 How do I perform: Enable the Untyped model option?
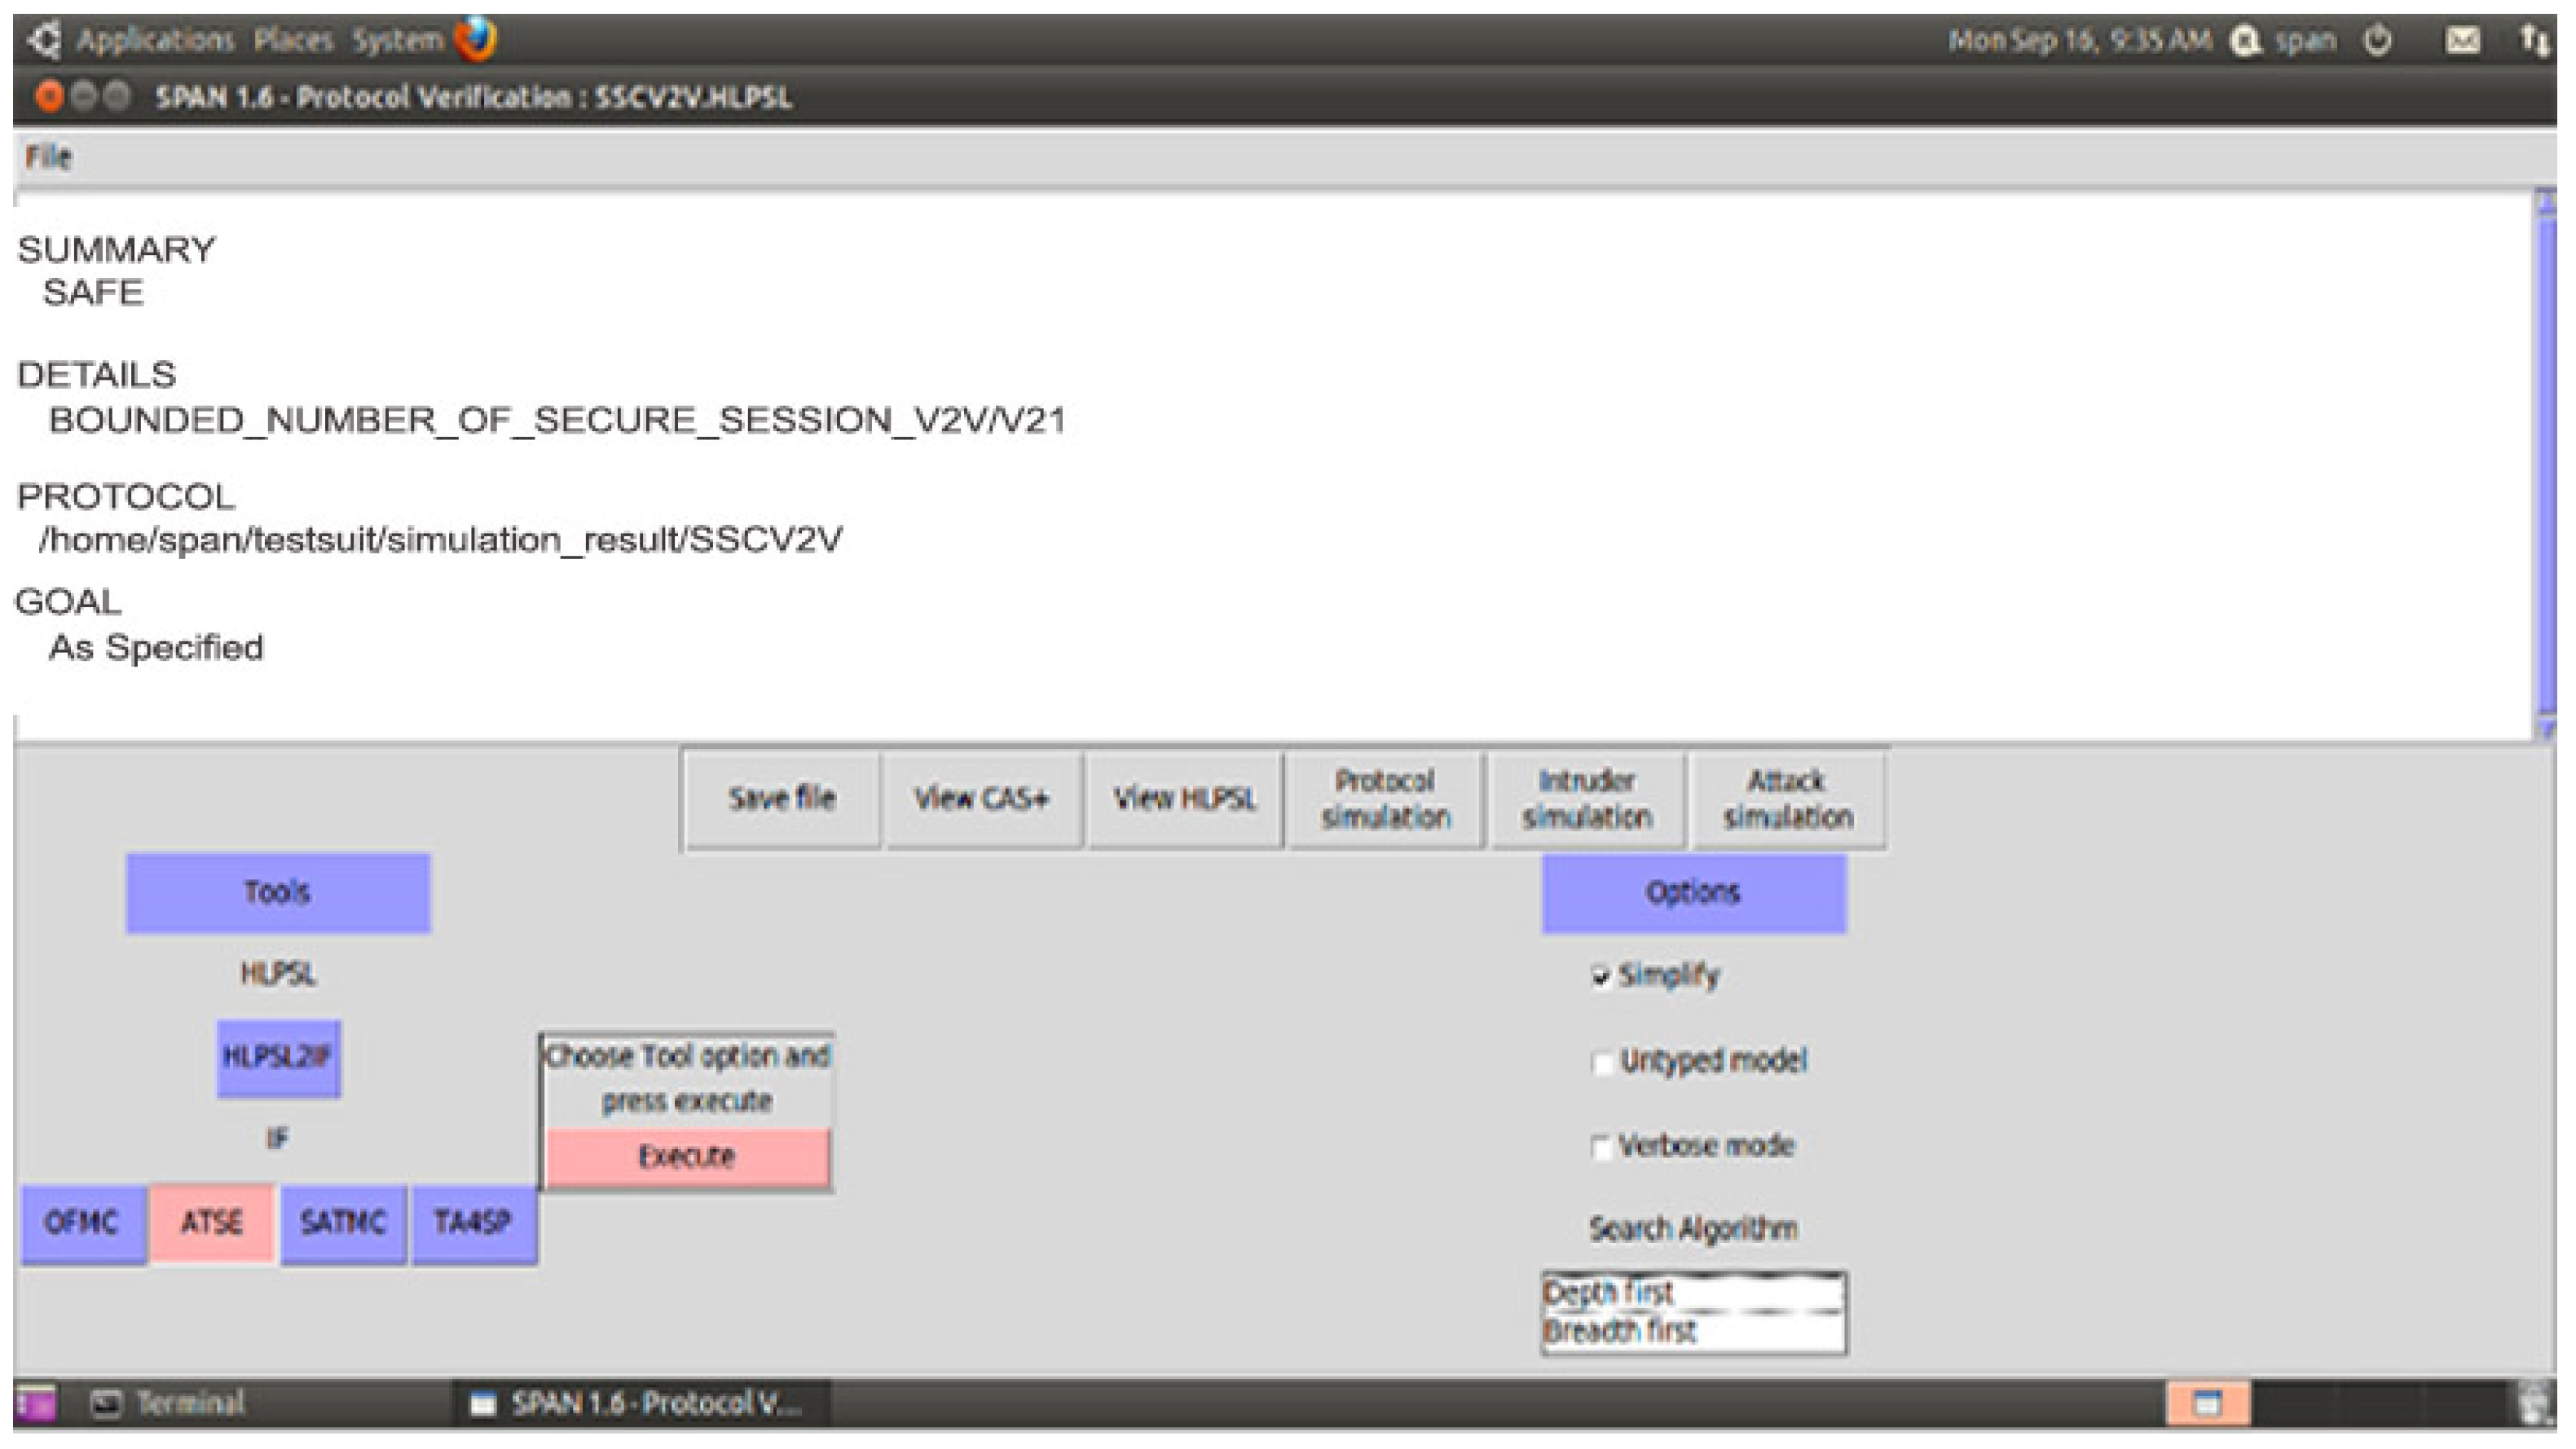point(1601,1062)
